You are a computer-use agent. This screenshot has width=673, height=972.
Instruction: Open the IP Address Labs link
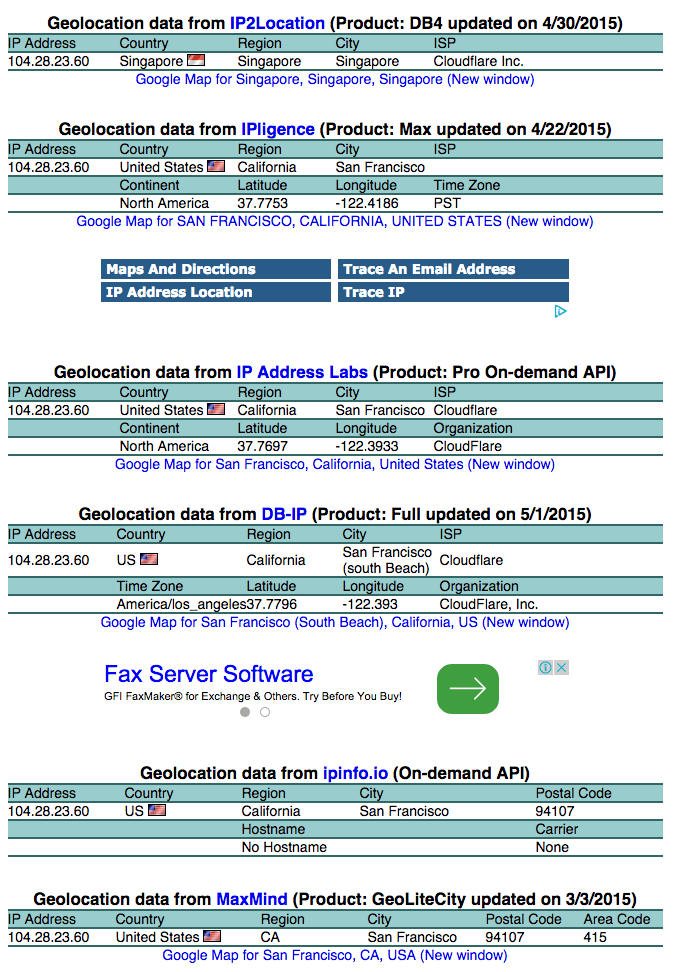tap(302, 372)
